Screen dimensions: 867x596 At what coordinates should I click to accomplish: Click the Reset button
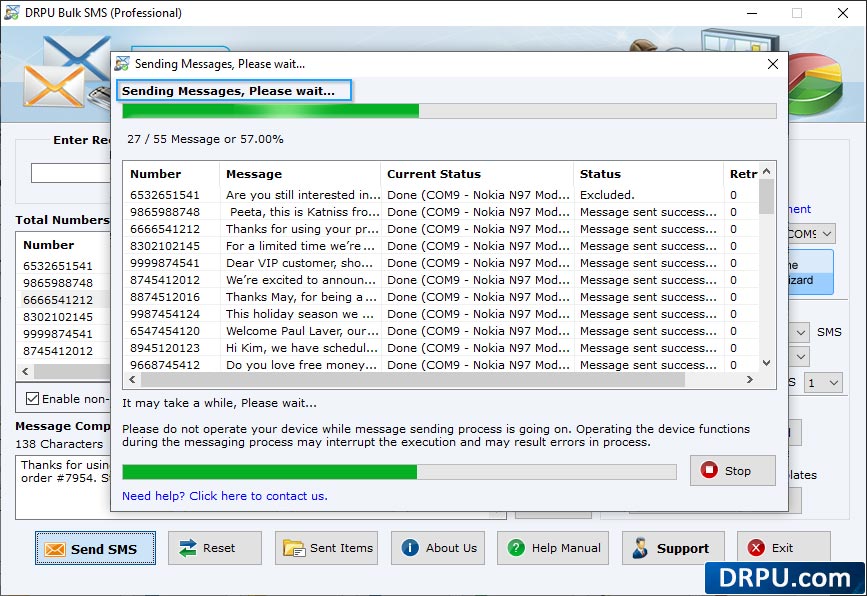pyautogui.click(x=215, y=548)
